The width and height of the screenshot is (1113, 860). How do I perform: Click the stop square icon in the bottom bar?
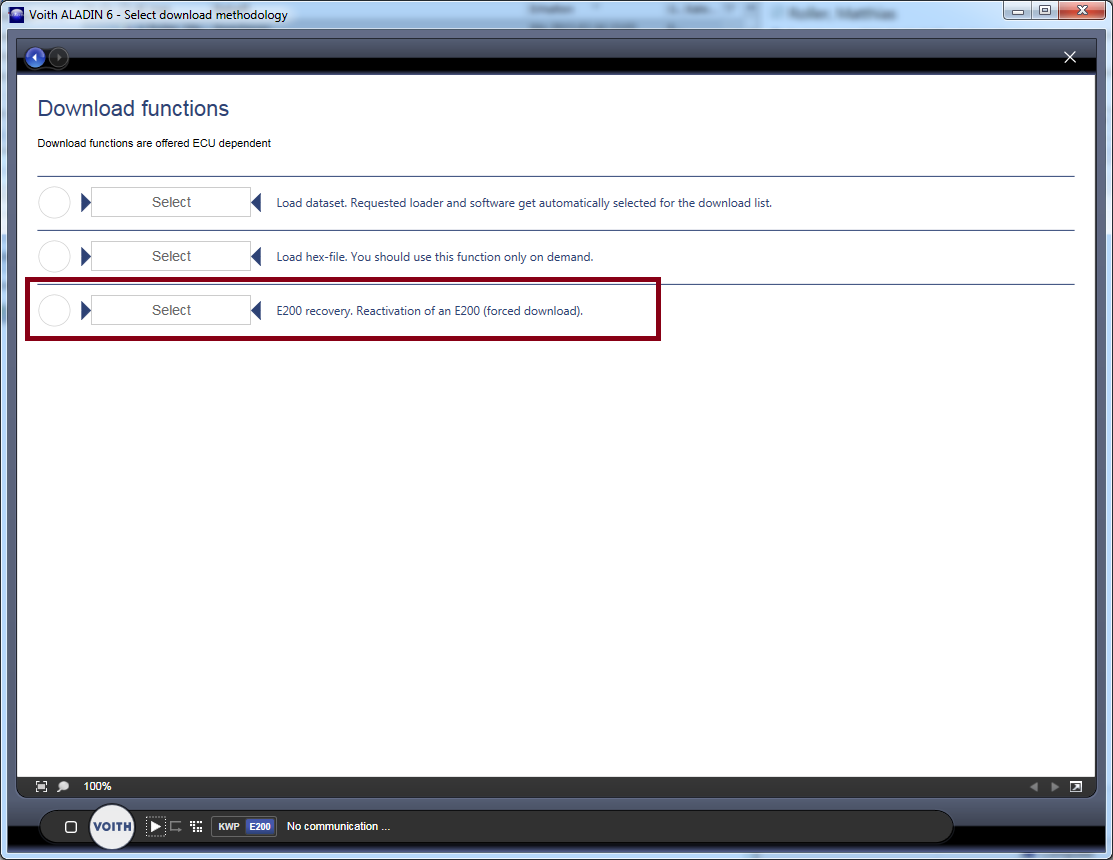(x=71, y=827)
